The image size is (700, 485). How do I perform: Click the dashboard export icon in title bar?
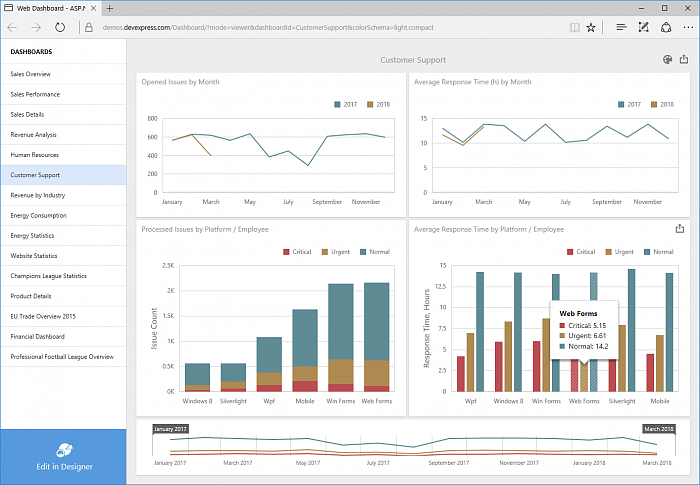click(x=682, y=60)
